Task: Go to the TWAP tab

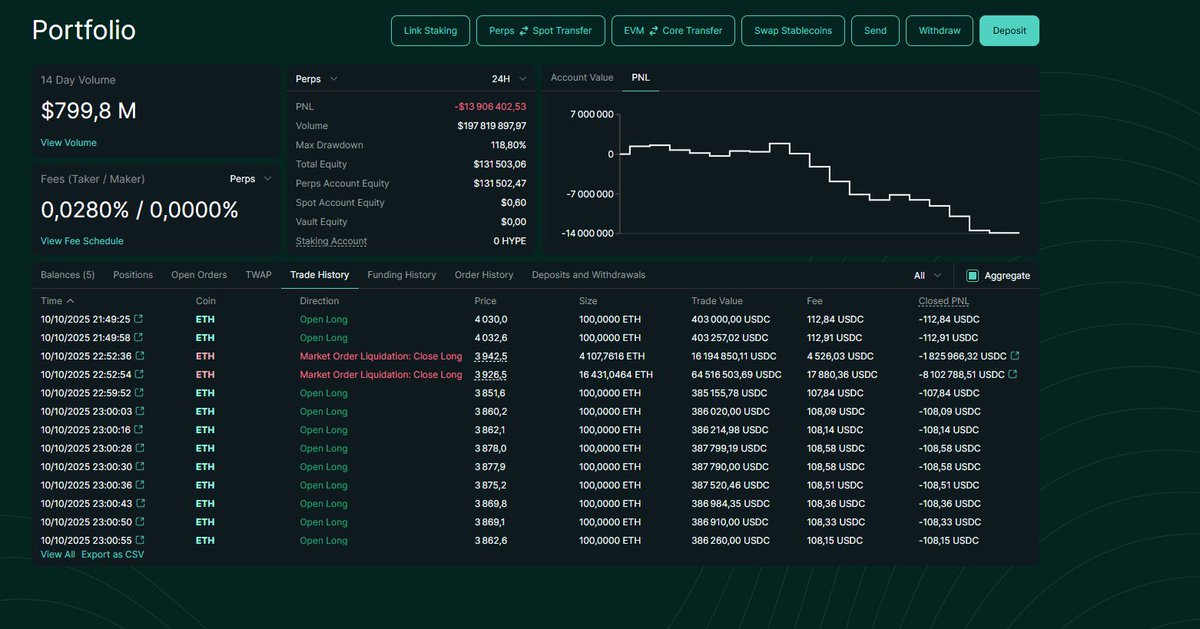Action: coord(258,275)
